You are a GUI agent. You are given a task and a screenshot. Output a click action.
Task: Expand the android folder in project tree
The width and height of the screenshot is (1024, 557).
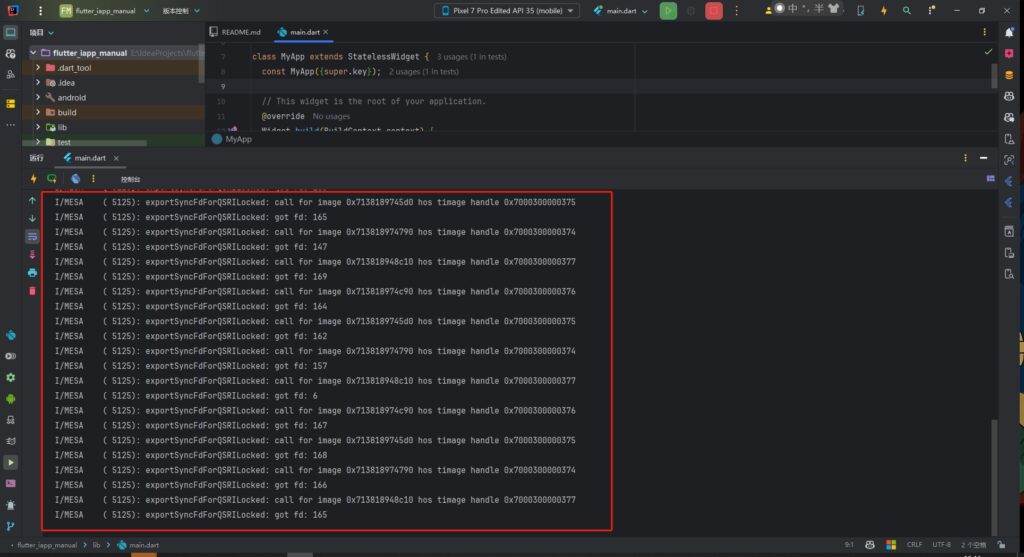38,97
